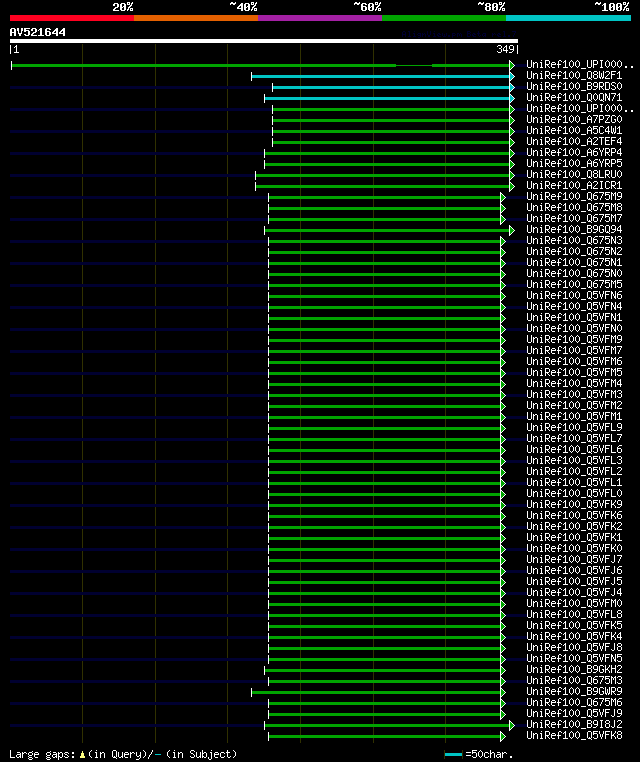Select the cyan alignment bar of UniRef100_Q0QN71

pyautogui.click(x=389, y=99)
